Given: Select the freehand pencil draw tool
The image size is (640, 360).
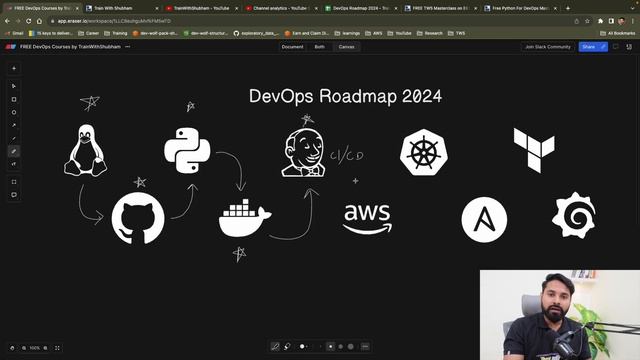Looking at the screenshot, I should [x=14, y=151].
